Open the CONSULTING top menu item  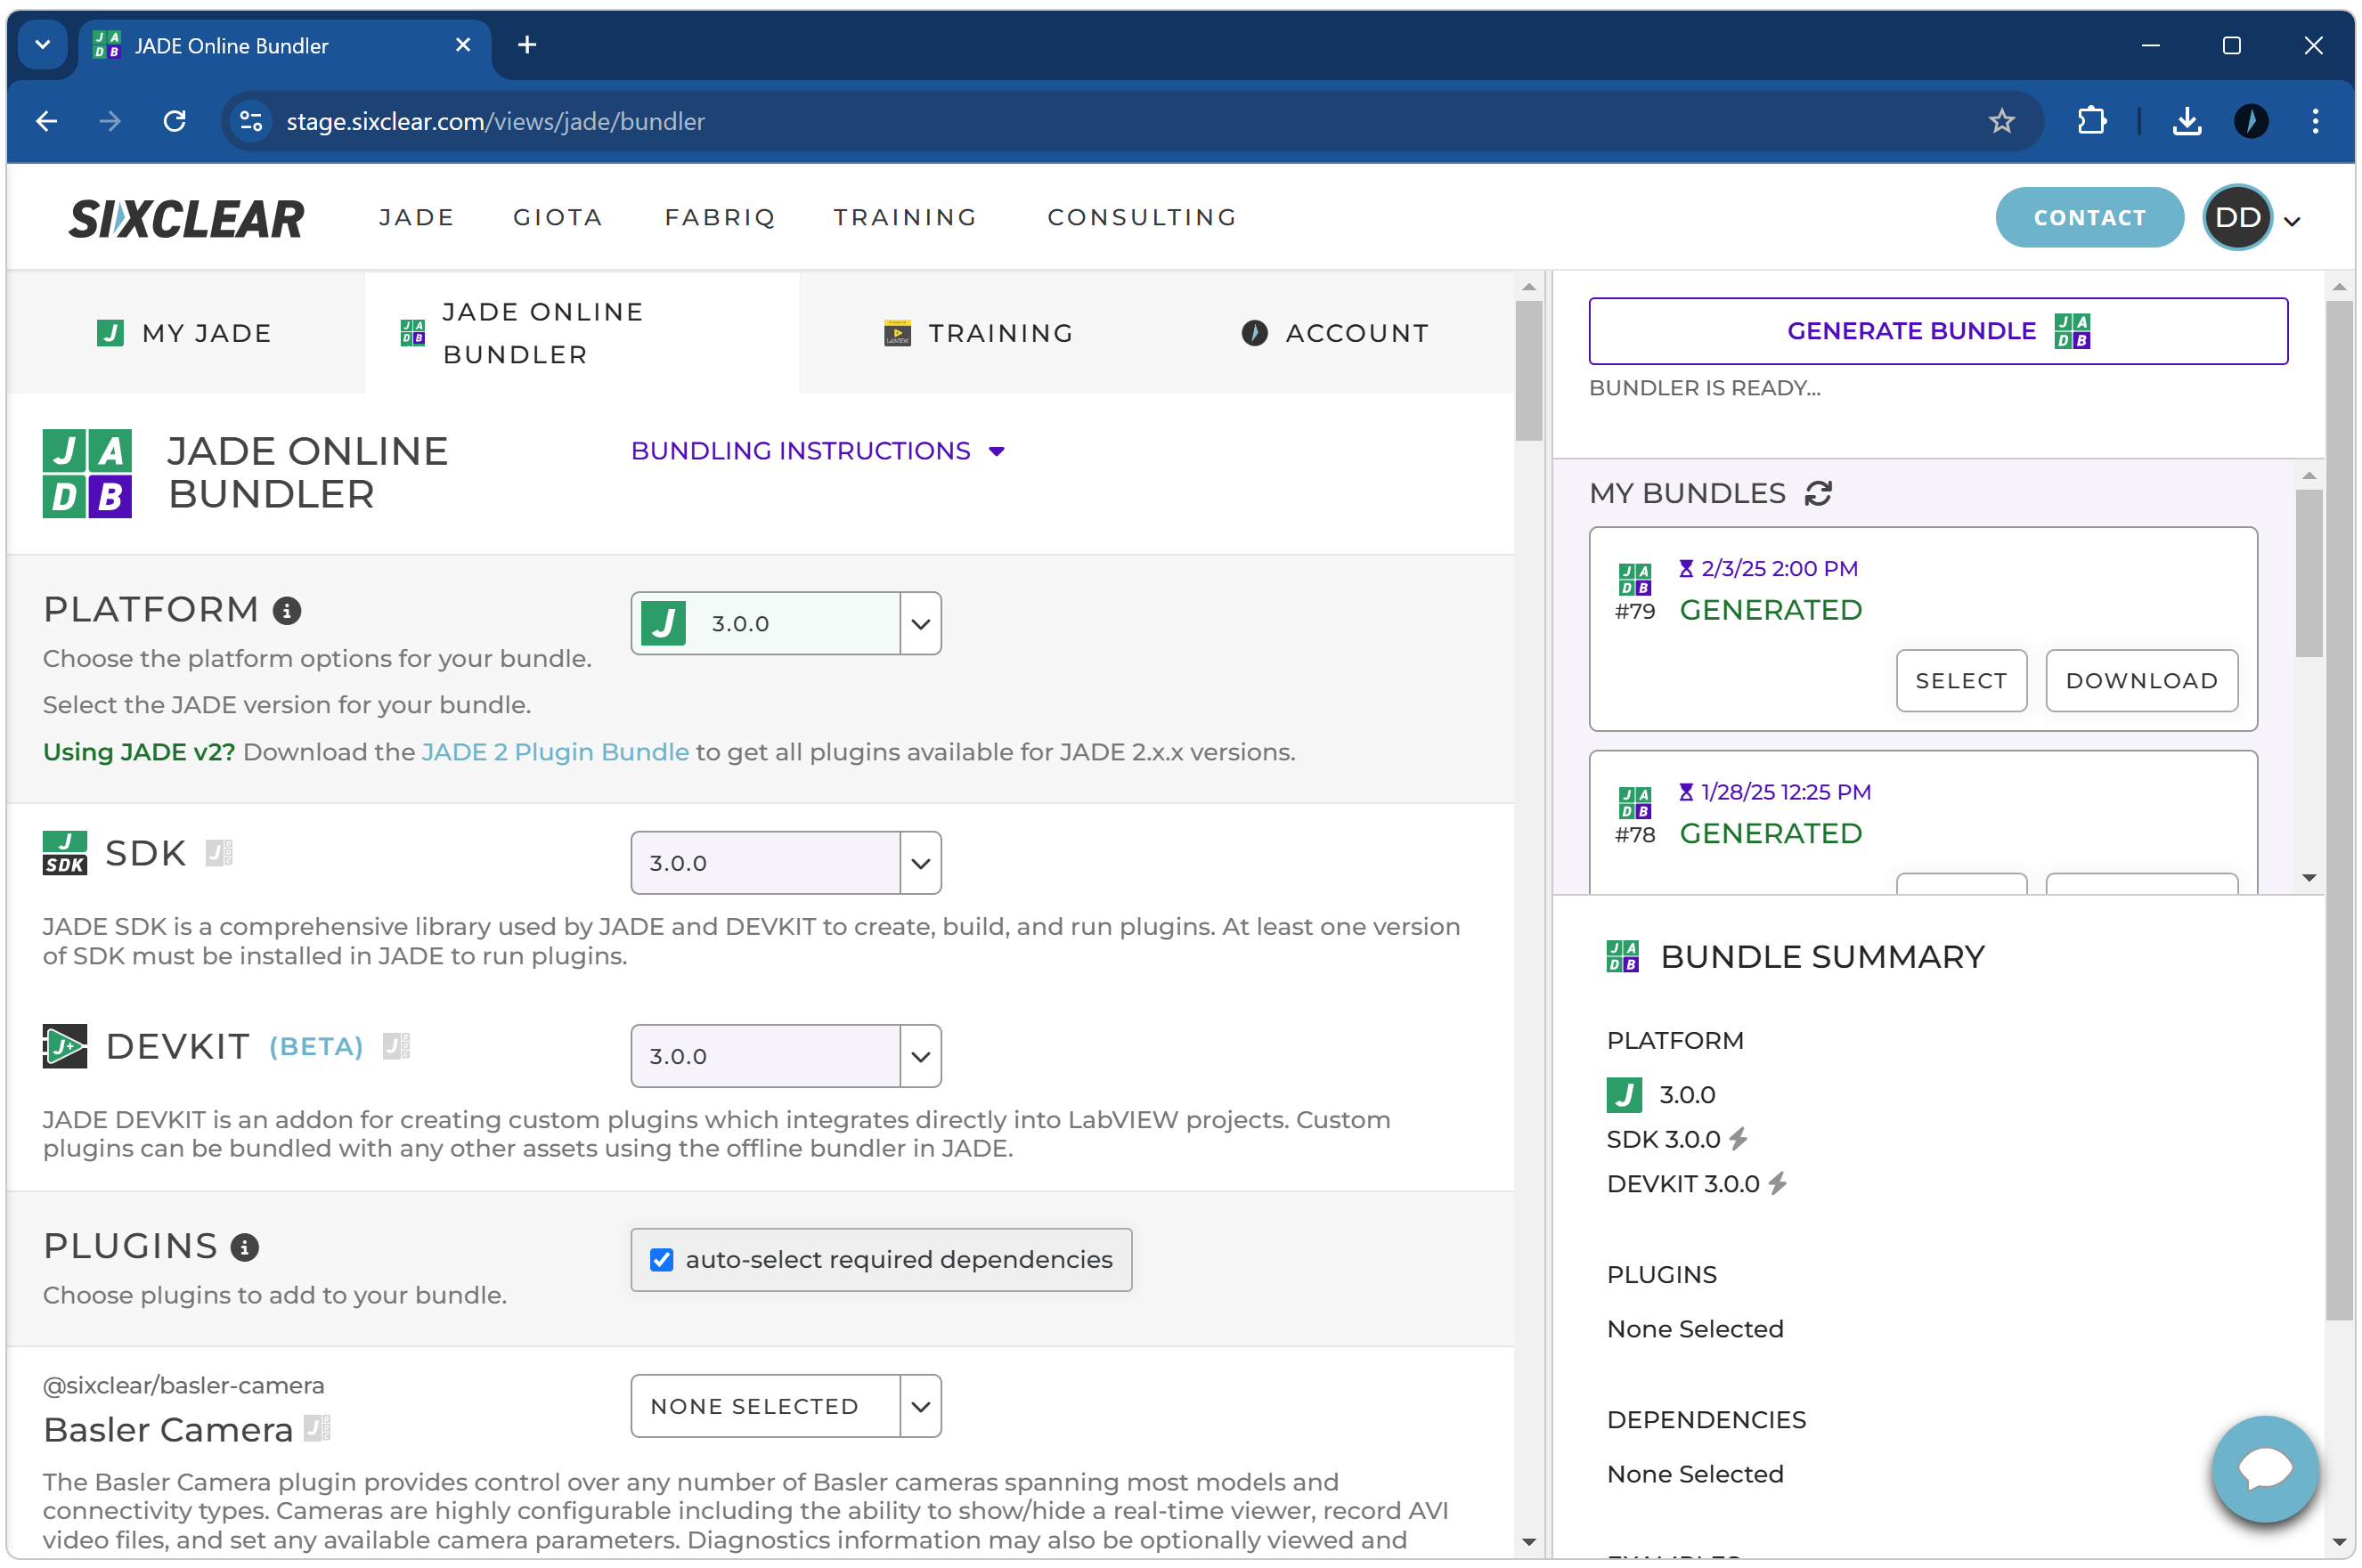click(x=1142, y=217)
